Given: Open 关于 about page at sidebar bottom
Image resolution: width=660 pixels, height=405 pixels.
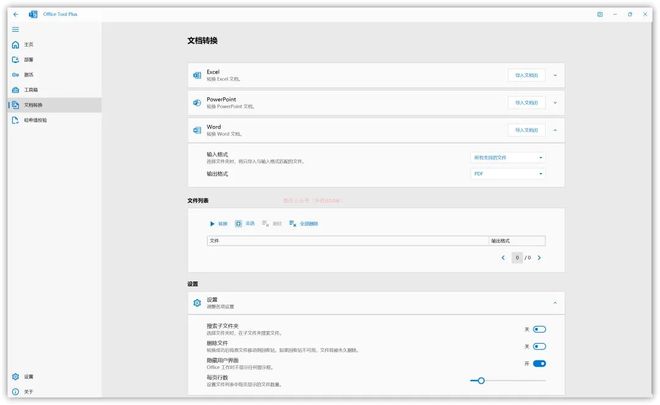Looking at the screenshot, I should click(x=54, y=392).
